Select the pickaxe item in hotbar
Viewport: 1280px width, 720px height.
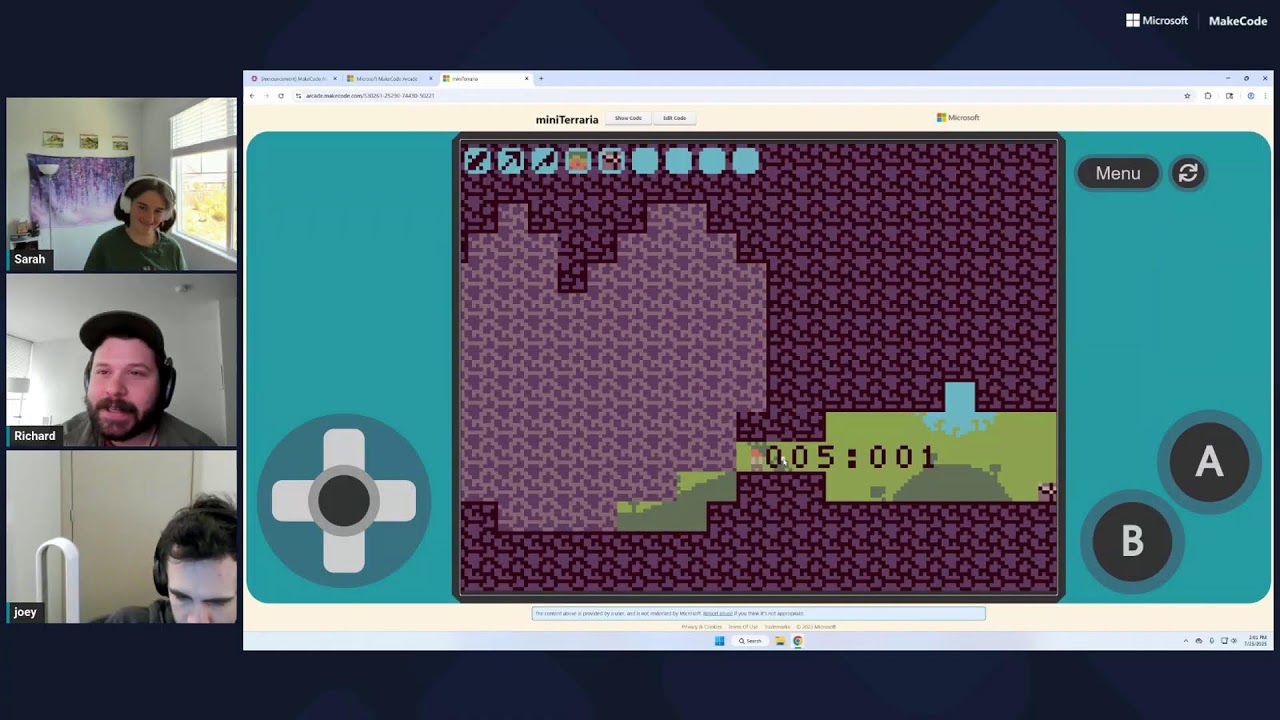[511, 160]
